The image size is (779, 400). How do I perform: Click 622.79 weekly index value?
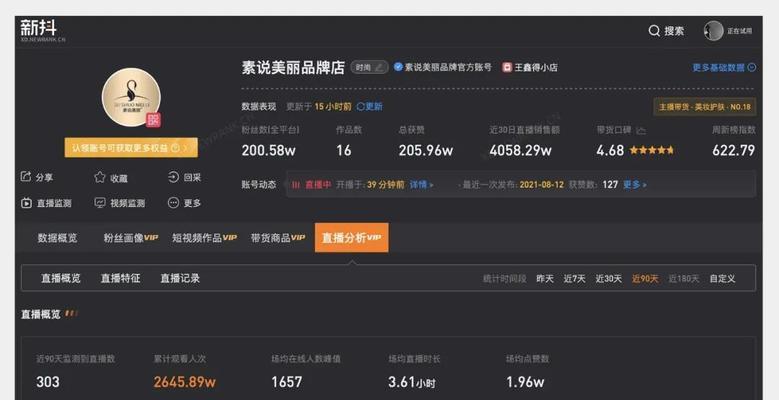tap(733, 150)
